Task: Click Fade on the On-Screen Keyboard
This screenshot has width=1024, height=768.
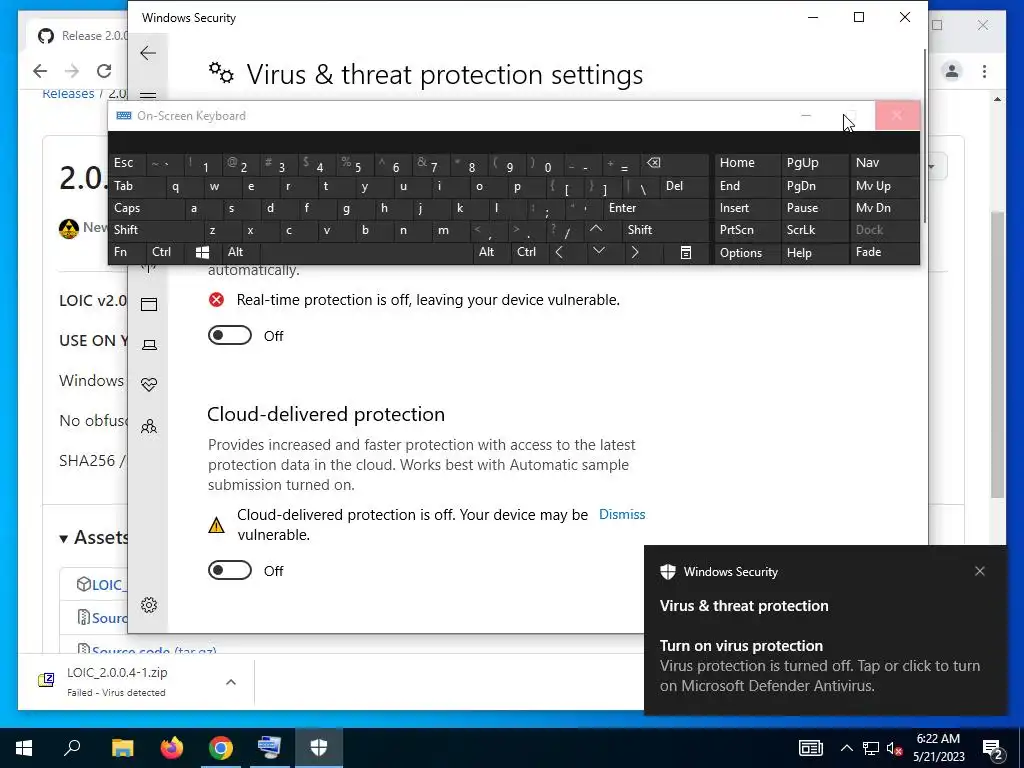Action: tap(885, 252)
